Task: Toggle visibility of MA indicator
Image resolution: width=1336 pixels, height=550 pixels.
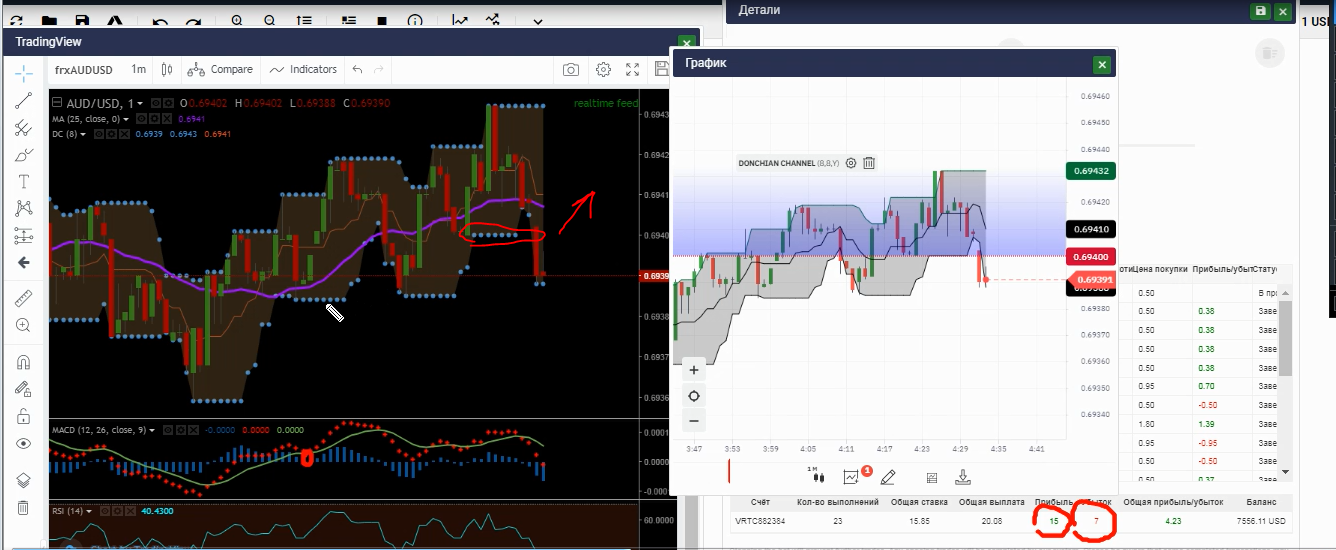Action: click(x=141, y=119)
